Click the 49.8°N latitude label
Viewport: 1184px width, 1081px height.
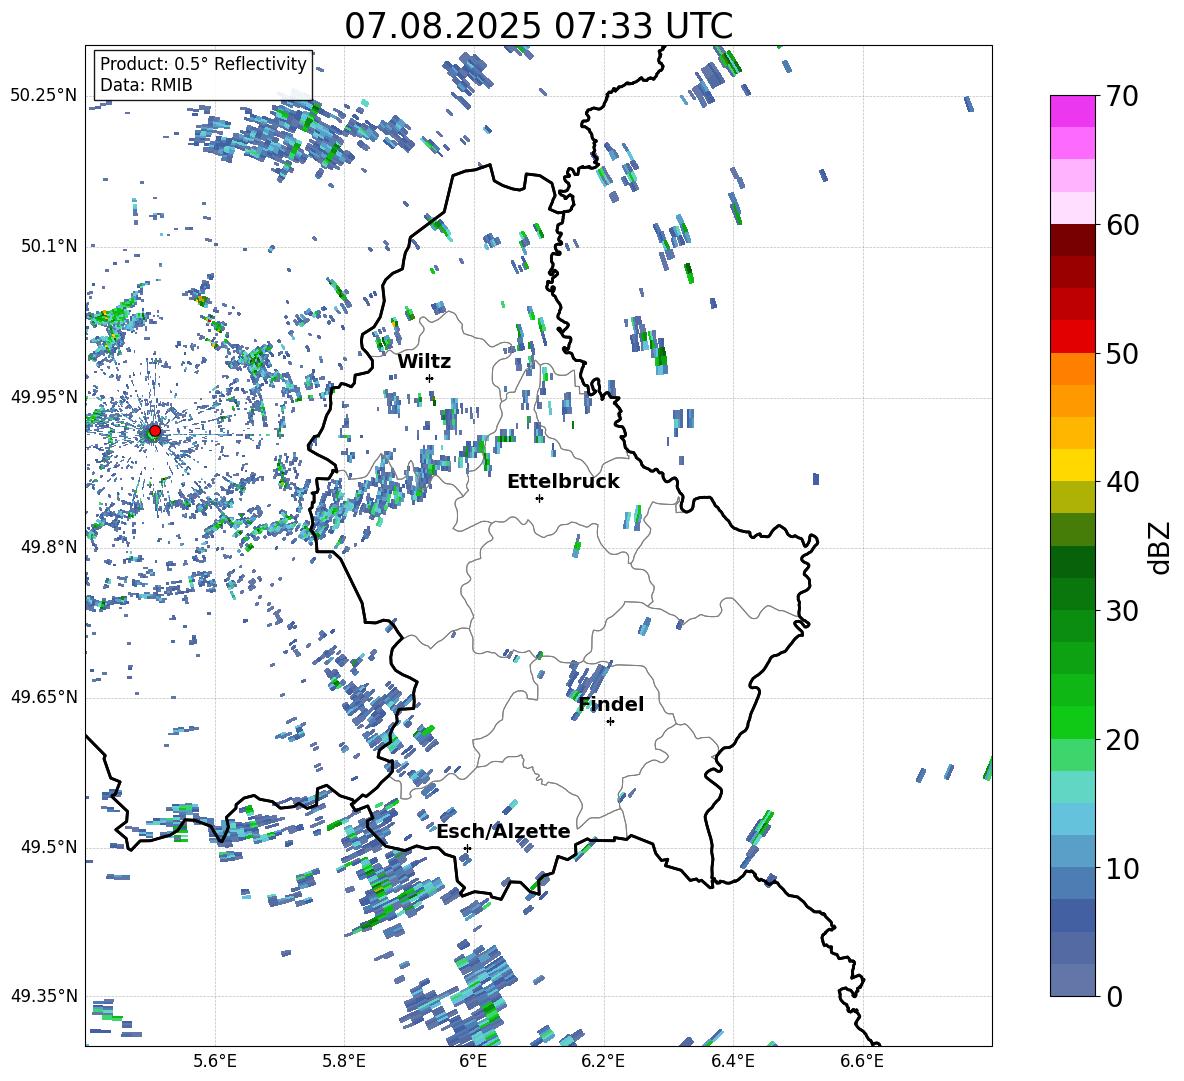48,547
